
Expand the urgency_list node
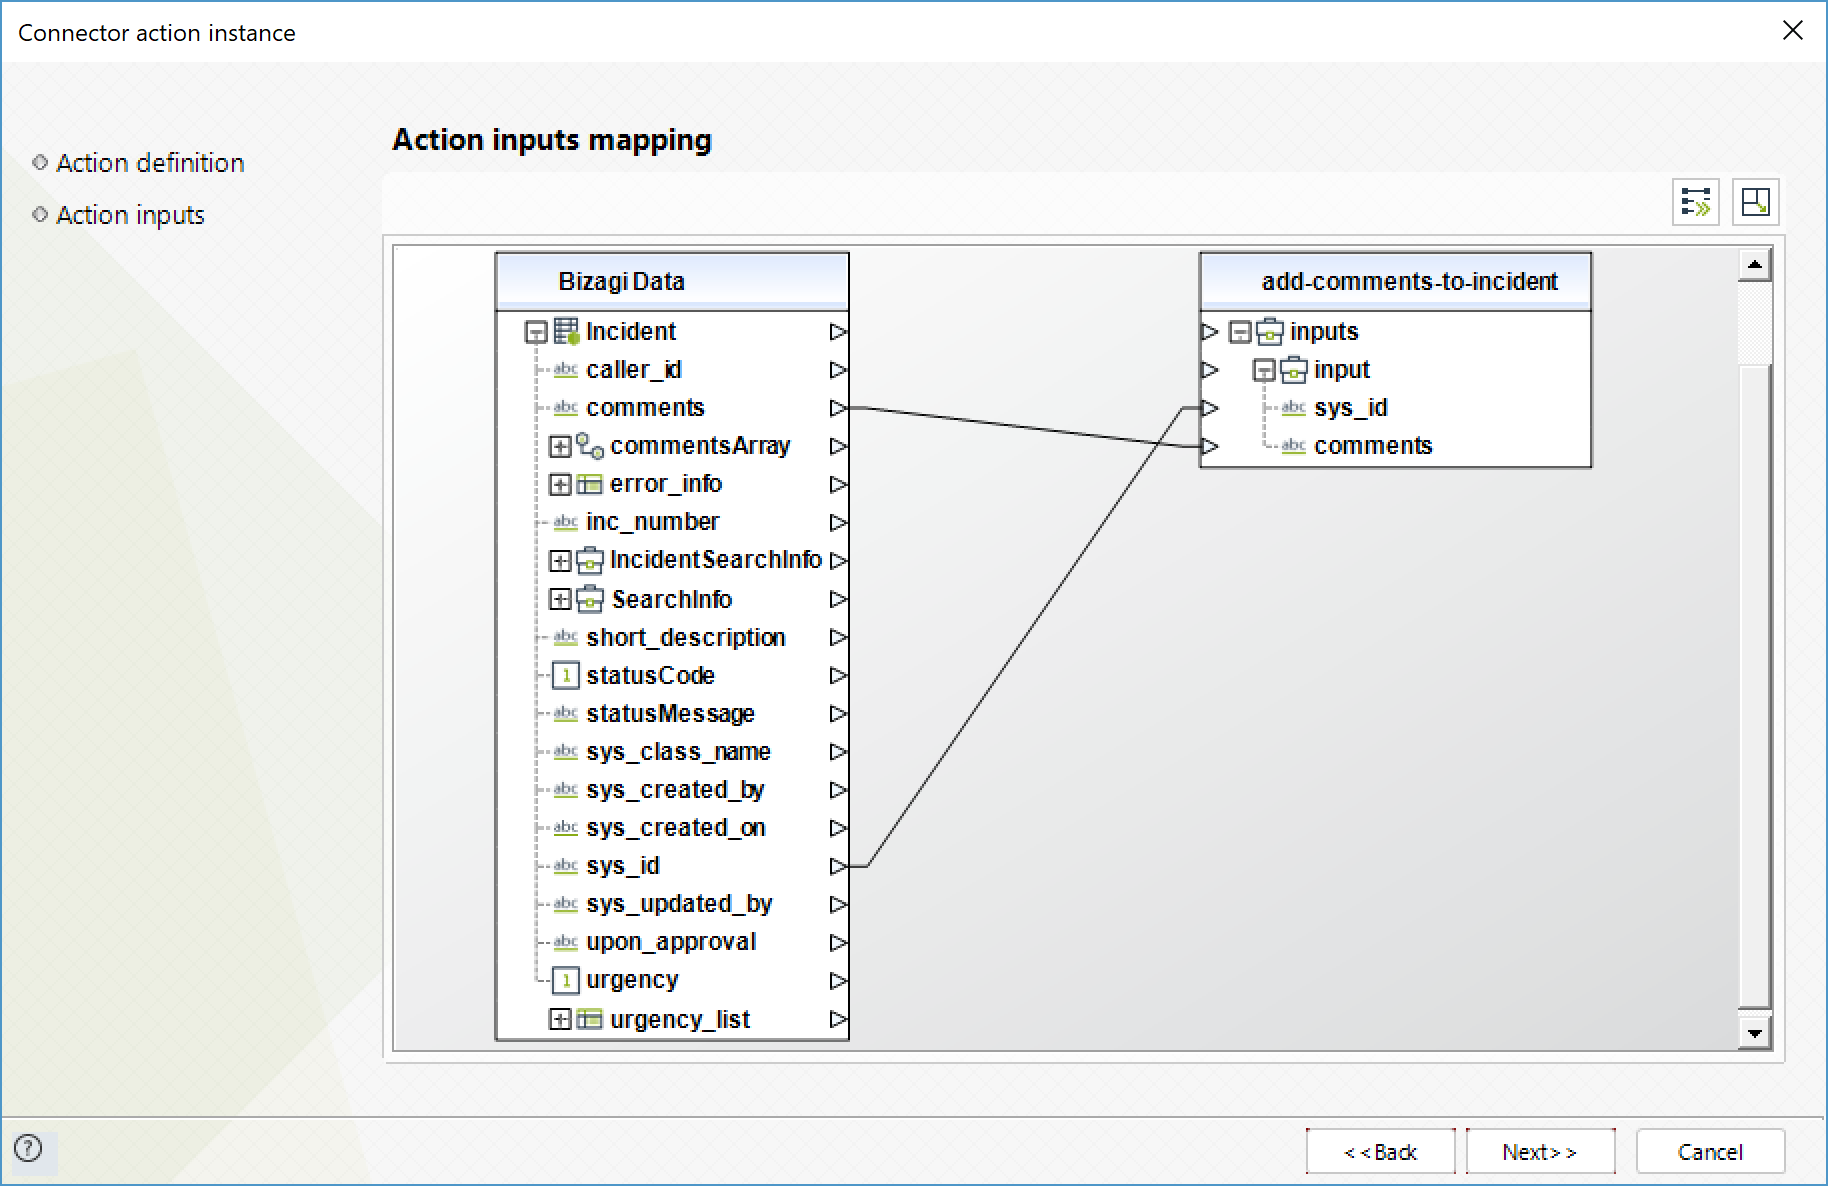click(560, 1019)
